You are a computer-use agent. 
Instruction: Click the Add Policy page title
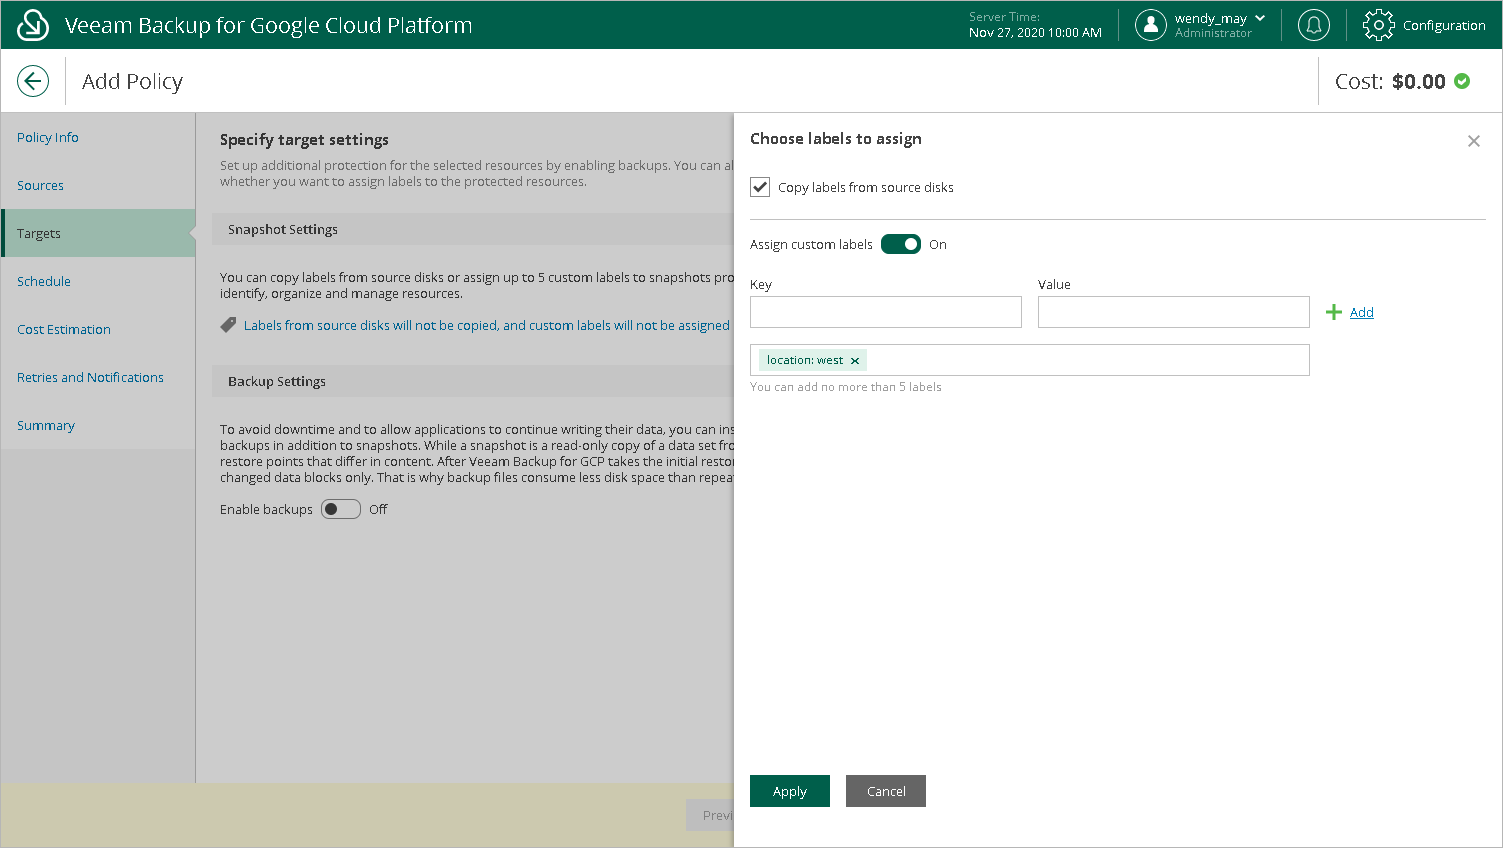[132, 81]
